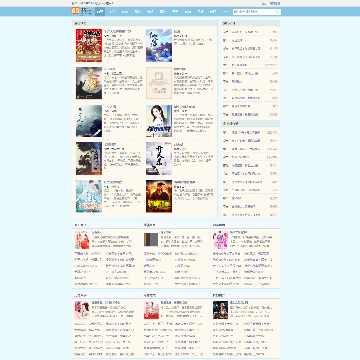Click the orange site logo
This screenshot has height=360, width=360.
tap(75, 11)
